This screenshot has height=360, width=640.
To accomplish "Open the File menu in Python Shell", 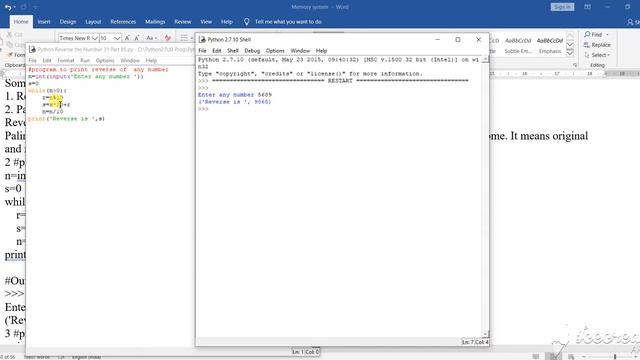I will pyautogui.click(x=202, y=51).
